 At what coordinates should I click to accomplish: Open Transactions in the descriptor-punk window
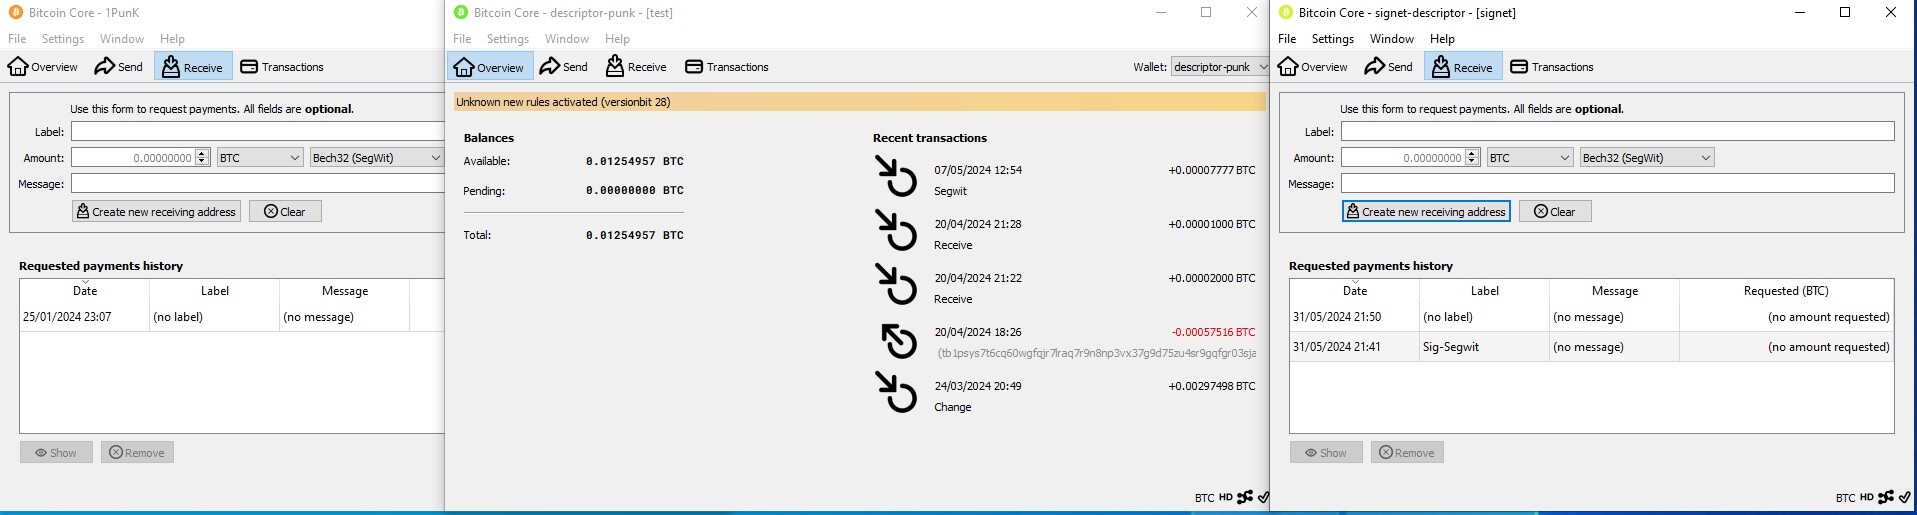[x=726, y=67]
